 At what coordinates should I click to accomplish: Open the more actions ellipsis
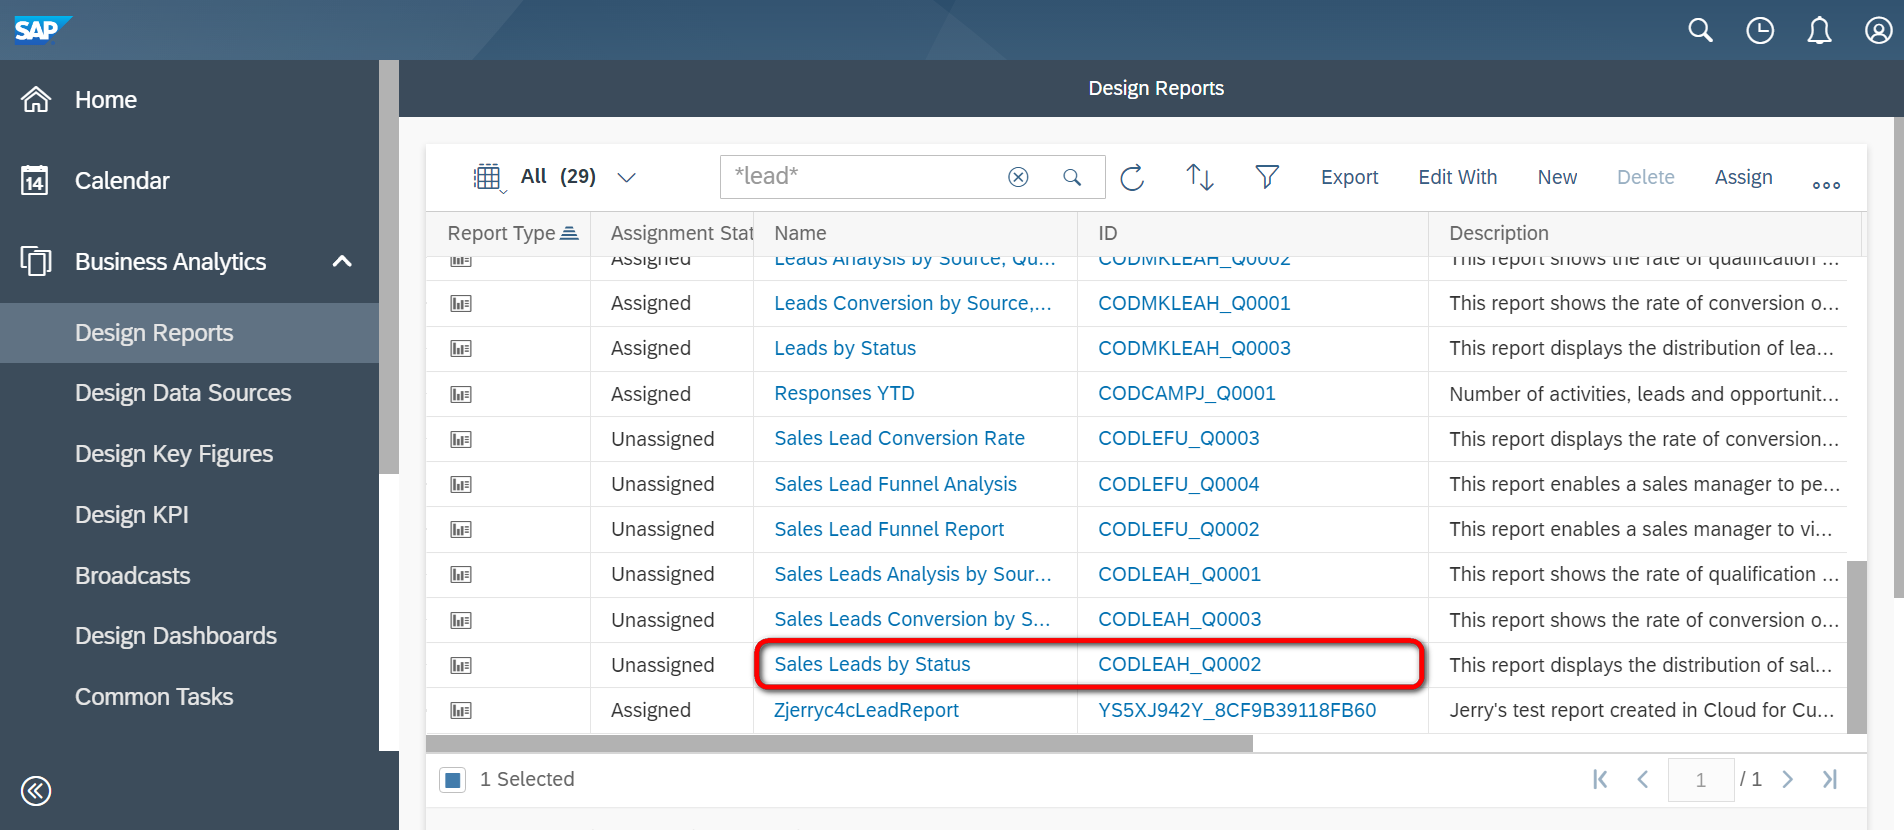[1826, 185]
